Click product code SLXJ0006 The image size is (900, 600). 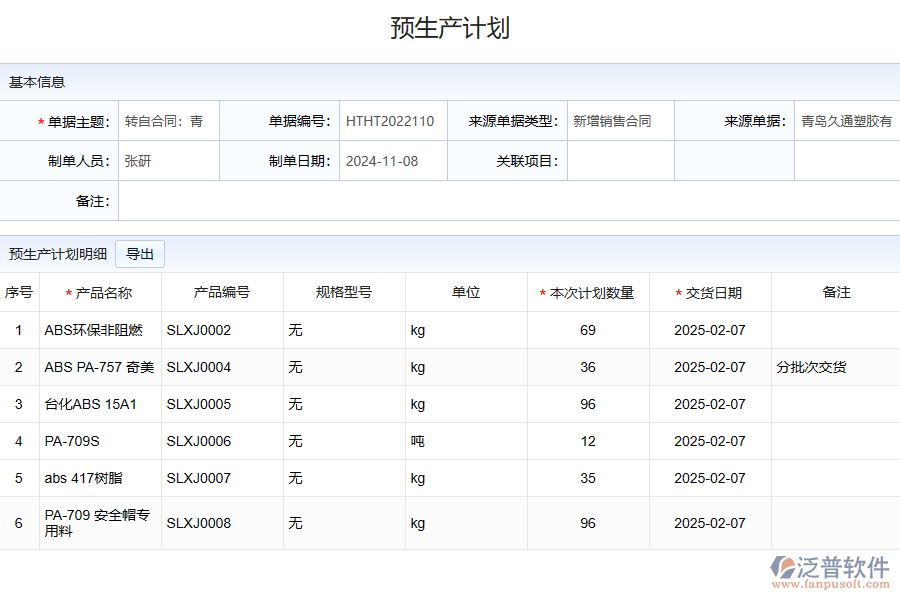coord(199,441)
